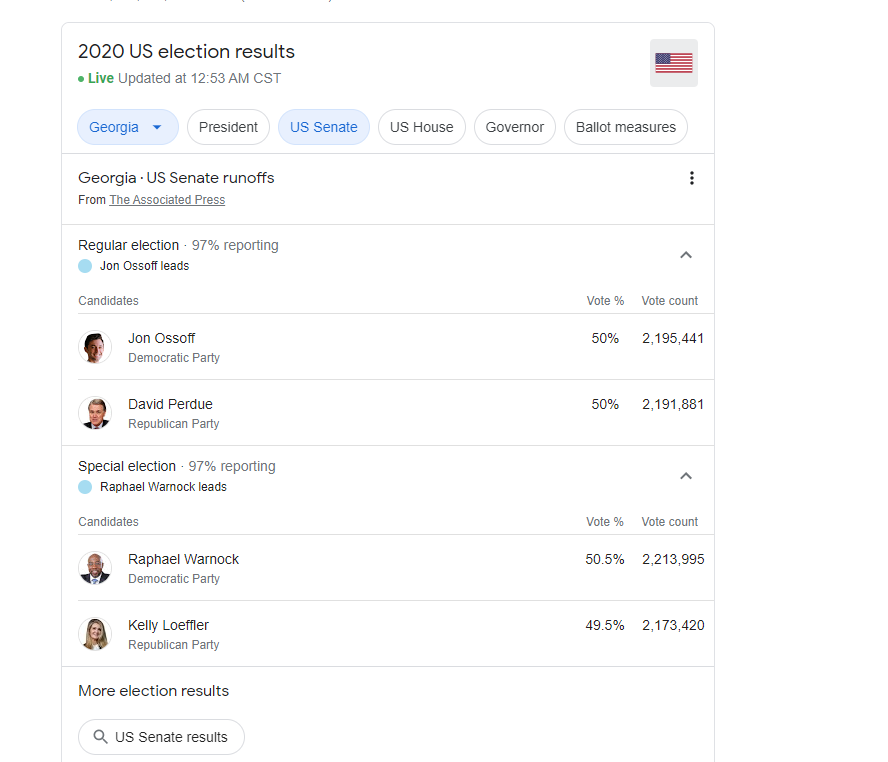Click the blue dot beside Jon Ossoff leads
The width and height of the screenshot is (888, 762).
85,266
